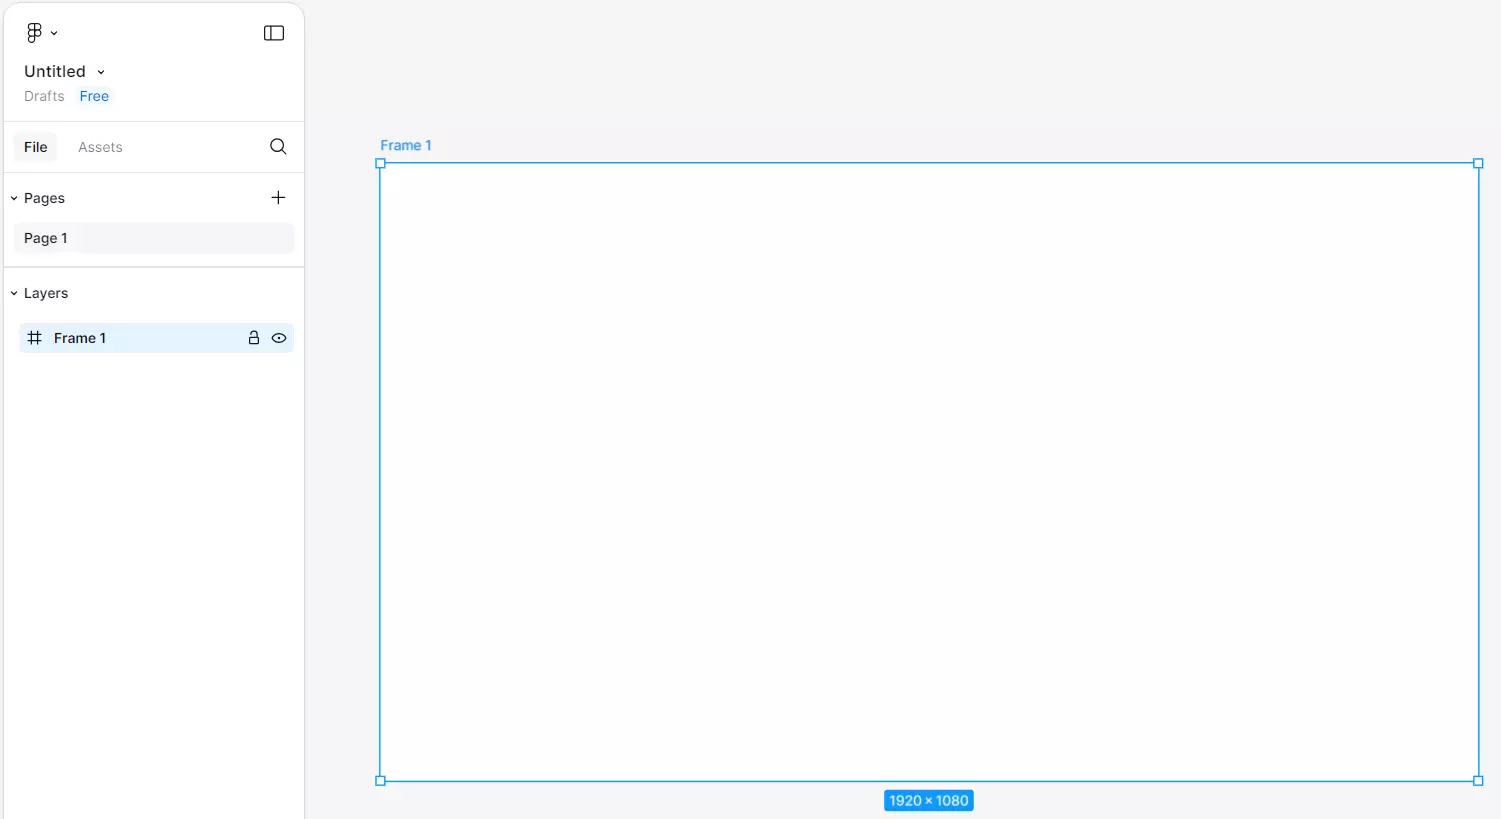1501x819 pixels.
Task: Click the top-left frame resize handle
Action: [380, 163]
